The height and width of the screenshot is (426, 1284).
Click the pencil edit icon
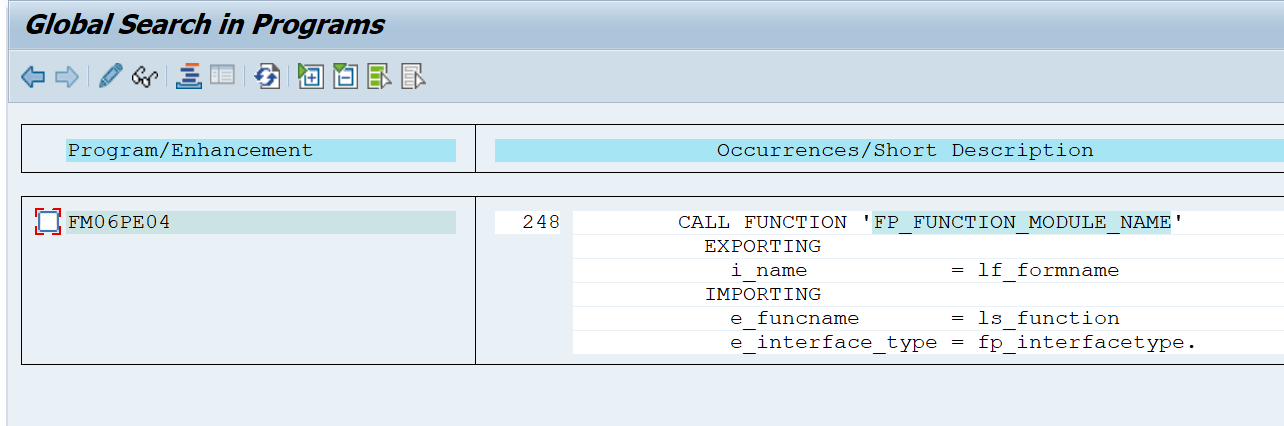pyautogui.click(x=110, y=76)
